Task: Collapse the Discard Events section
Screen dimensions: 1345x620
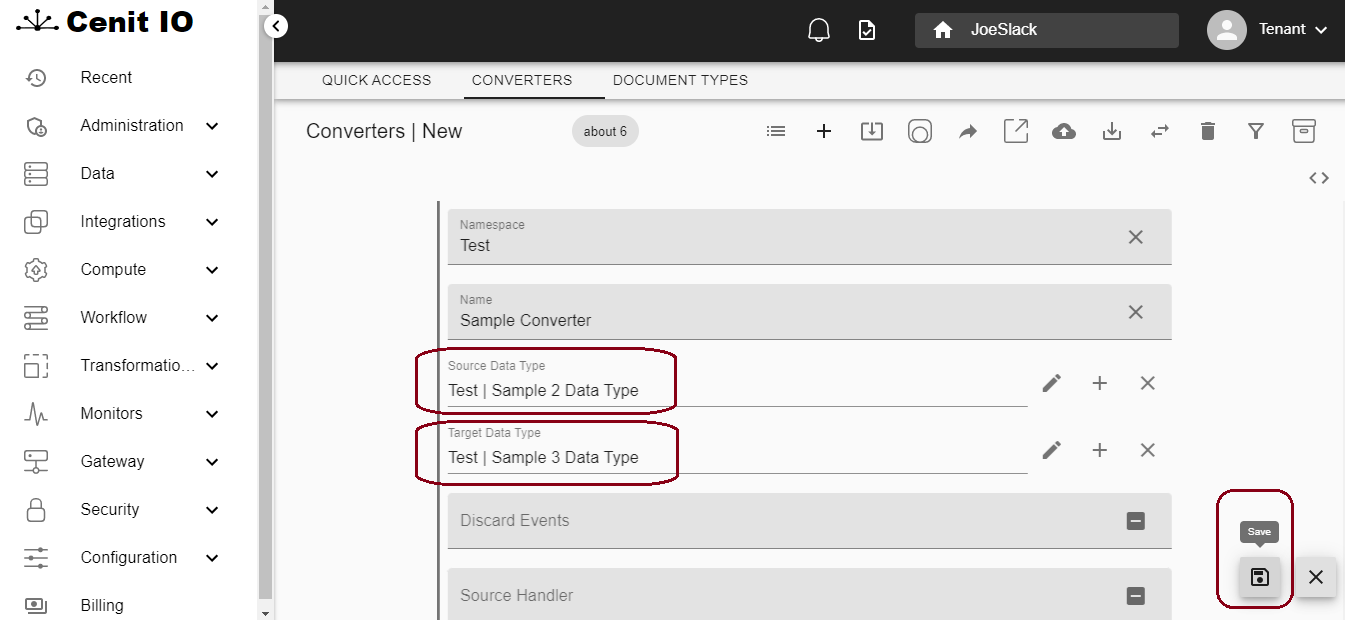Action: [1135, 520]
